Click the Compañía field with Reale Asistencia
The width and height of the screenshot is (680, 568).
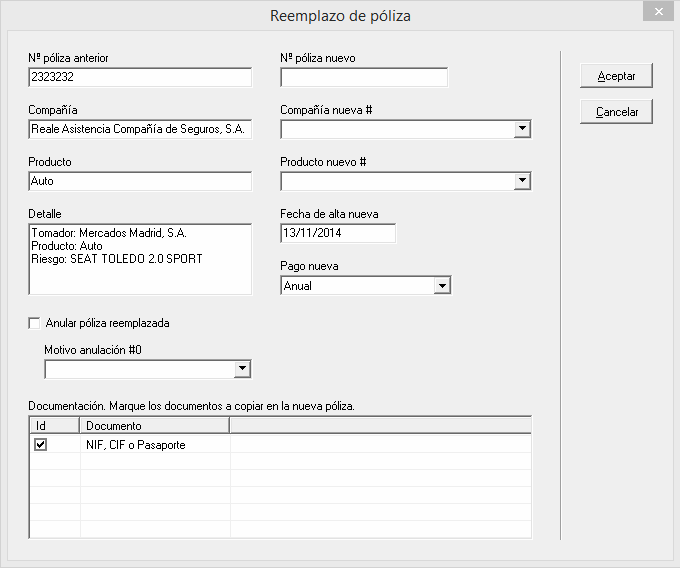140,129
